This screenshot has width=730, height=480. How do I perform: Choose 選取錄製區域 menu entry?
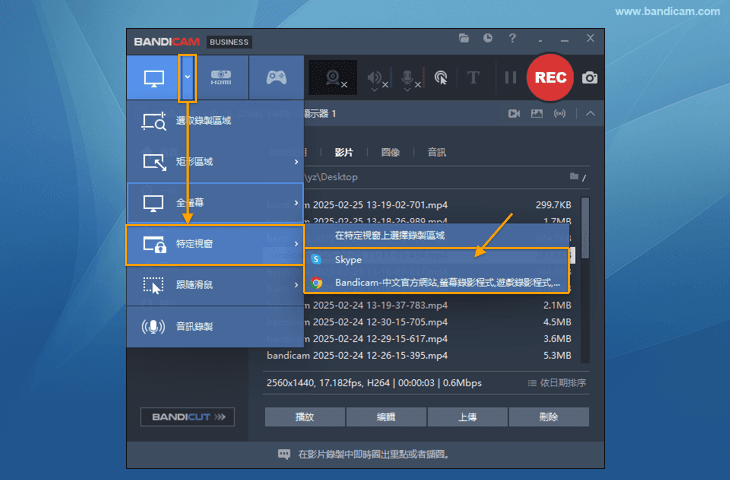(x=215, y=121)
